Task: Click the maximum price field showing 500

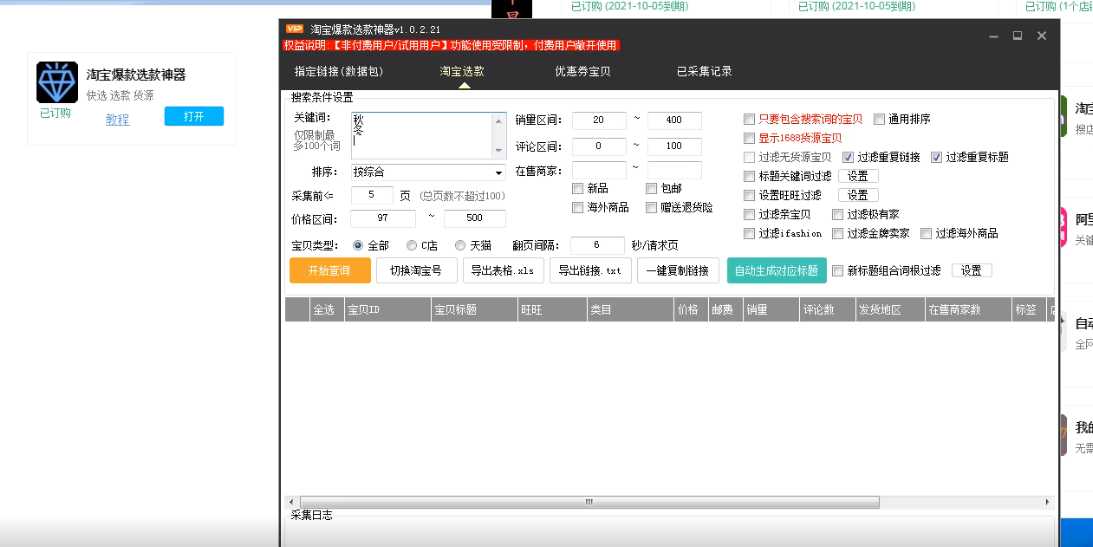Action: [474, 218]
